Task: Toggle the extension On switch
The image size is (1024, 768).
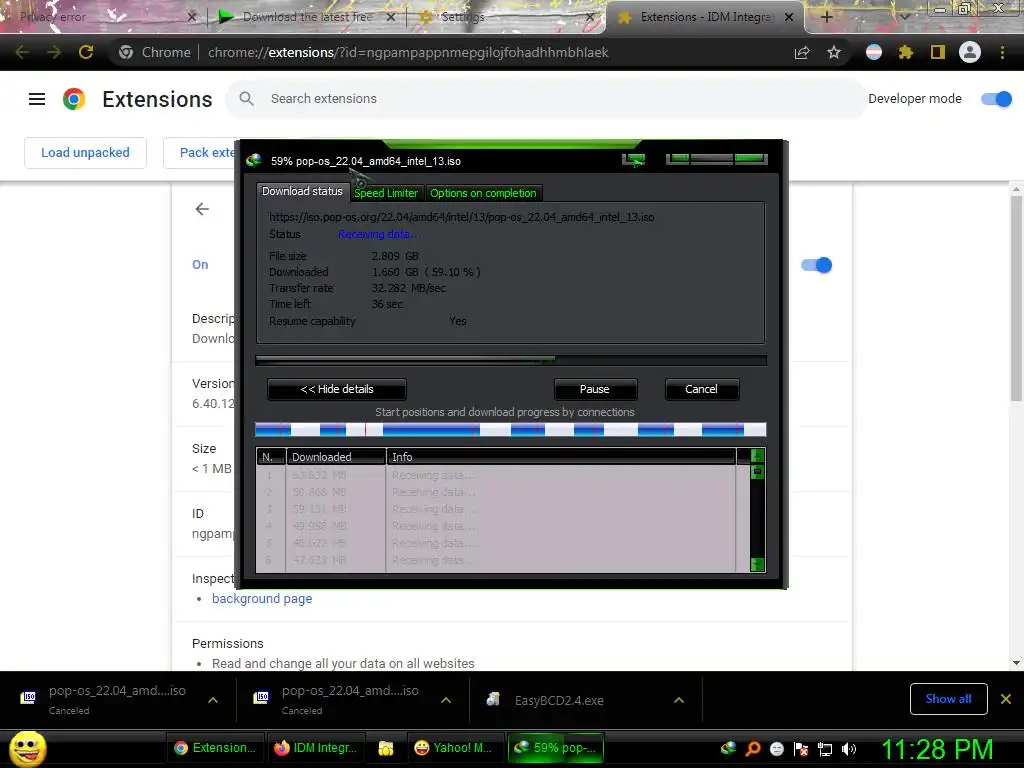Action: tap(816, 265)
